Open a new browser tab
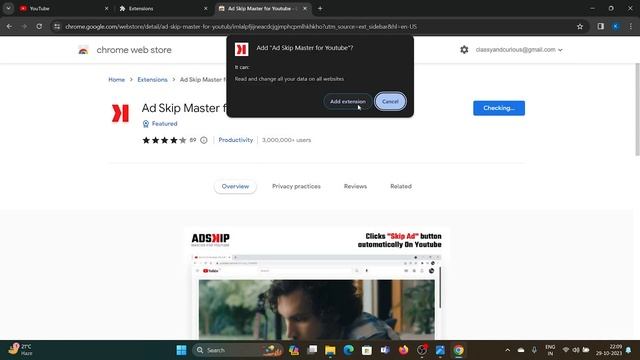This screenshot has width=640, height=360. [x=320, y=9]
